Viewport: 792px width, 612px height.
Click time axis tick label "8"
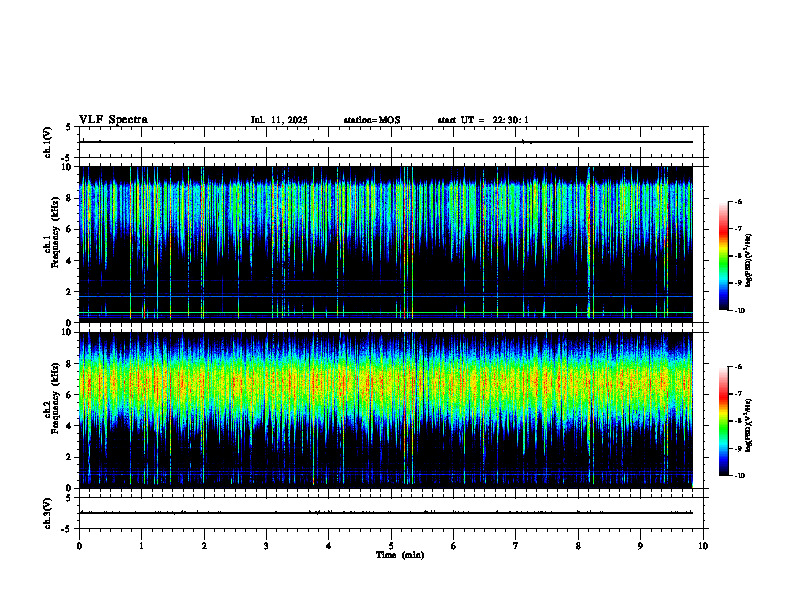point(578,546)
